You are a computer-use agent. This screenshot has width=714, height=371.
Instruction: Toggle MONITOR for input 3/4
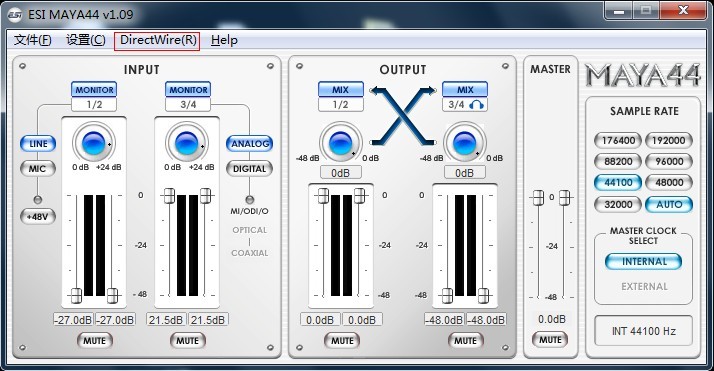tap(188, 90)
